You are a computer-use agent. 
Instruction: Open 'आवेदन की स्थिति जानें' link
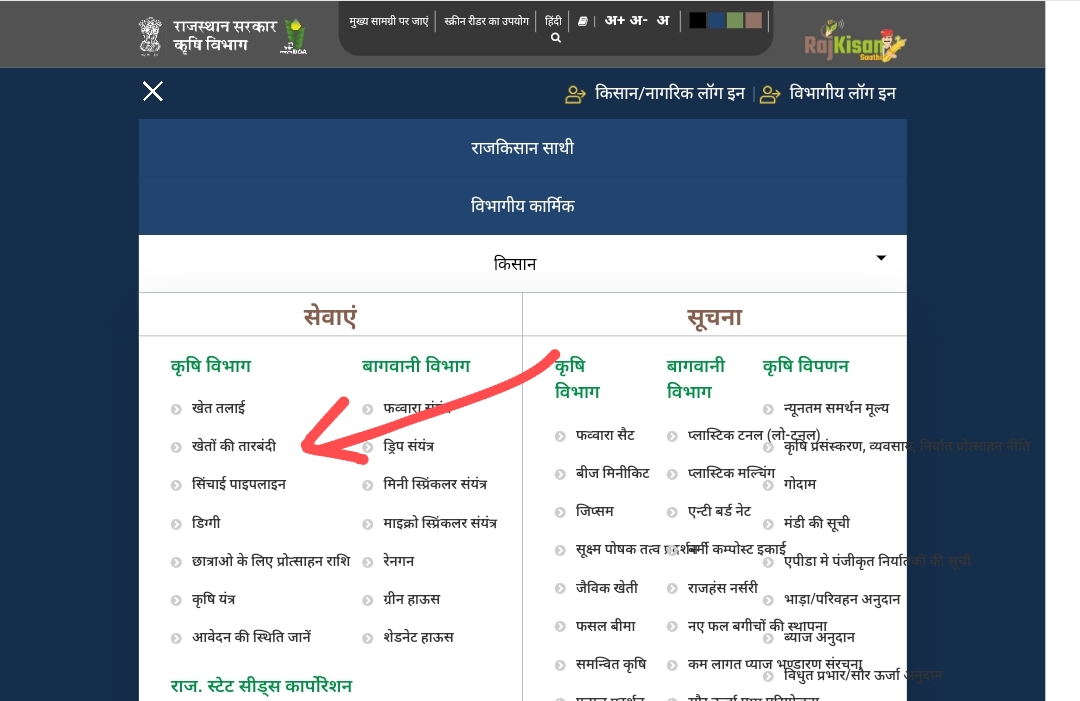tap(251, 638)
